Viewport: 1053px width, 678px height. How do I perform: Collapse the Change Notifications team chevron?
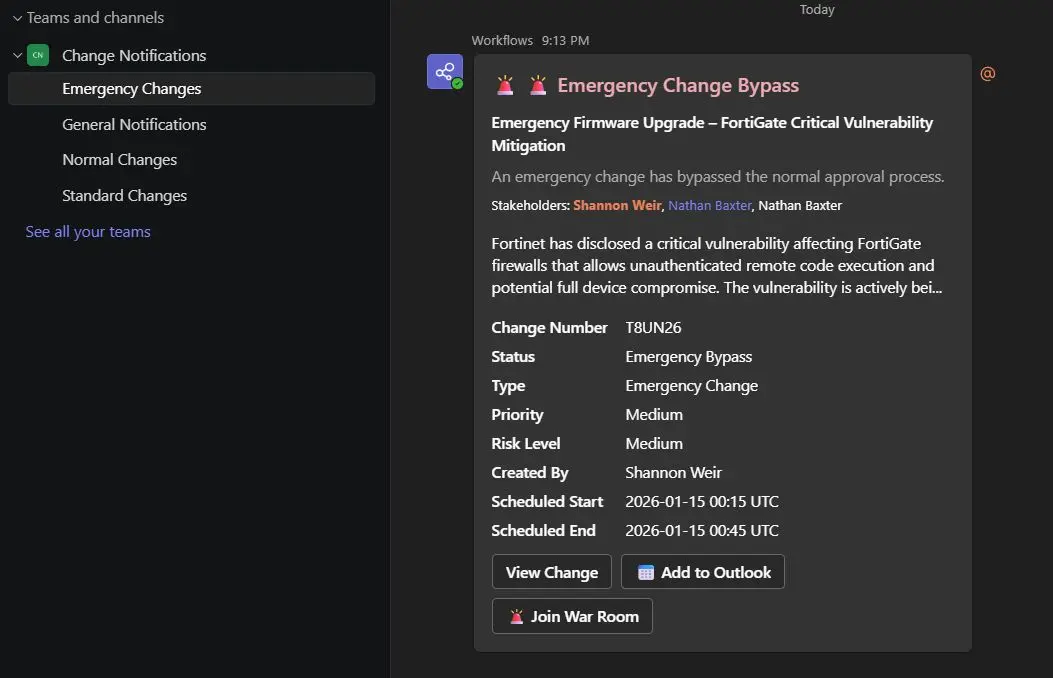click(x=17, y=56)
